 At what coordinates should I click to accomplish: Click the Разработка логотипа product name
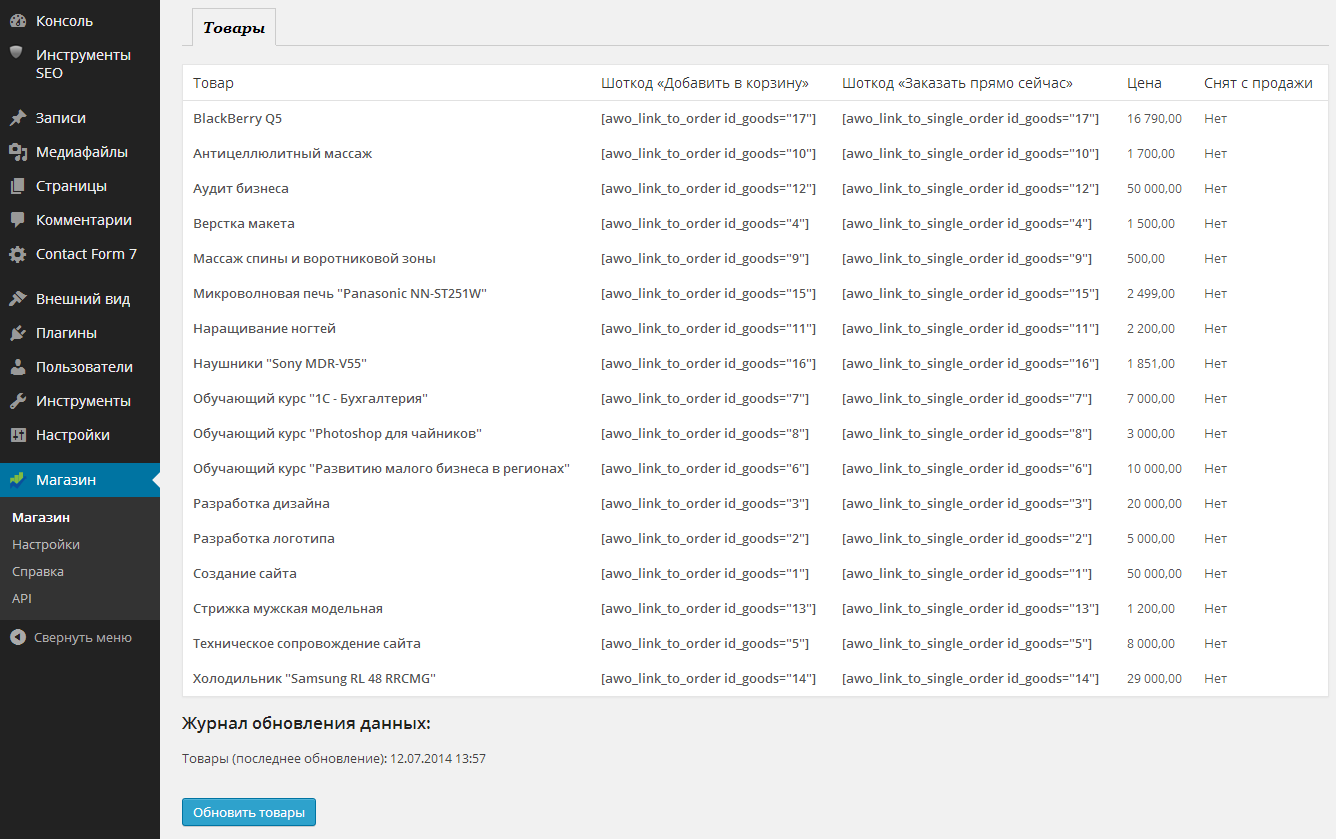[x=264, y=539]
